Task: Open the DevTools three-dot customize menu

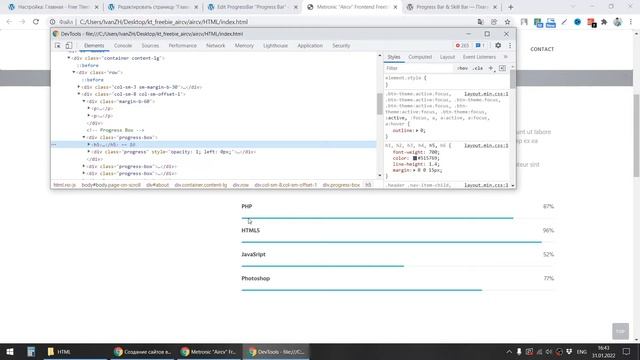Action: coord(510,45)
